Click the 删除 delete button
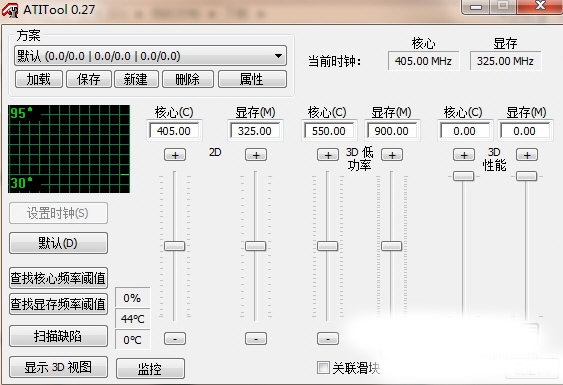563x385 pixels. tap(188, 79)
